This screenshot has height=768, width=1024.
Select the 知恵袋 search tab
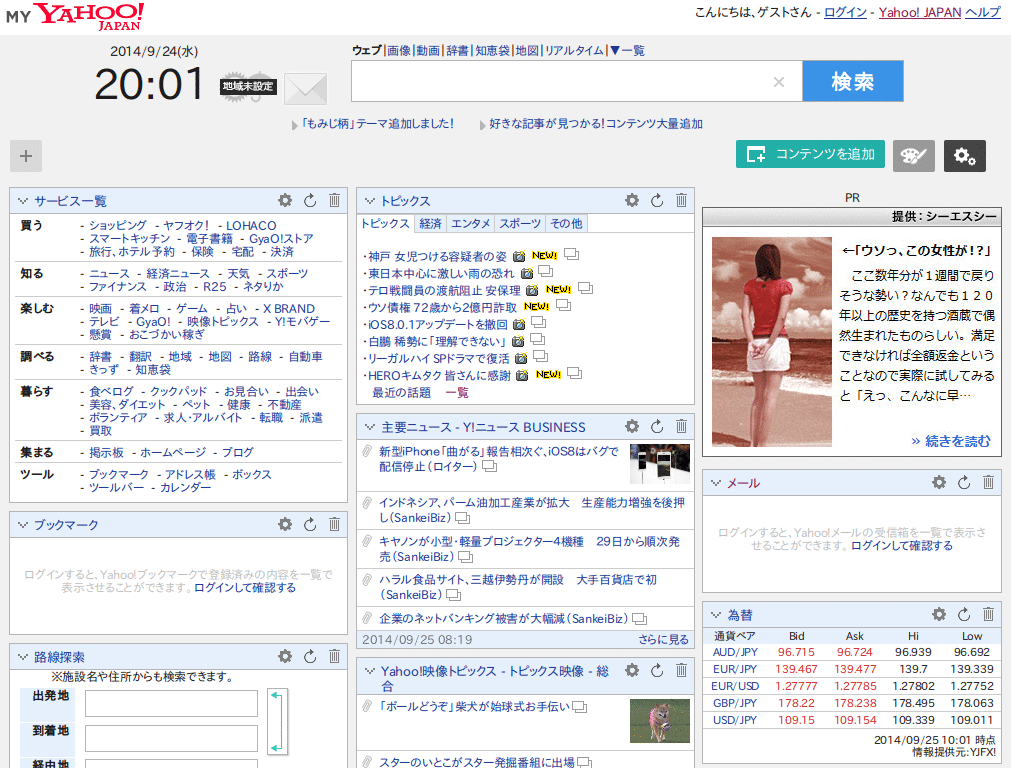pos(492,50)
